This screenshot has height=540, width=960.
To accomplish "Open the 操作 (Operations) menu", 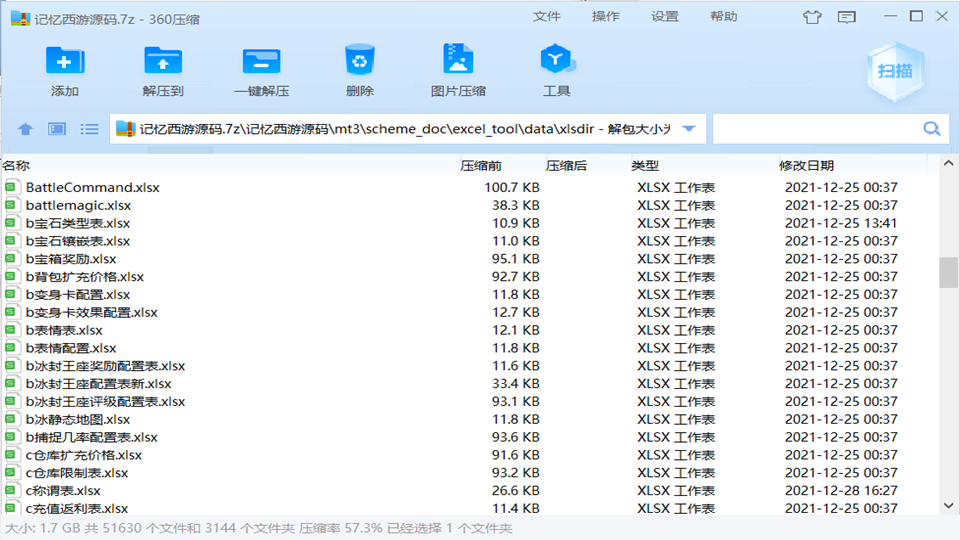I will [x=606, y=17].
